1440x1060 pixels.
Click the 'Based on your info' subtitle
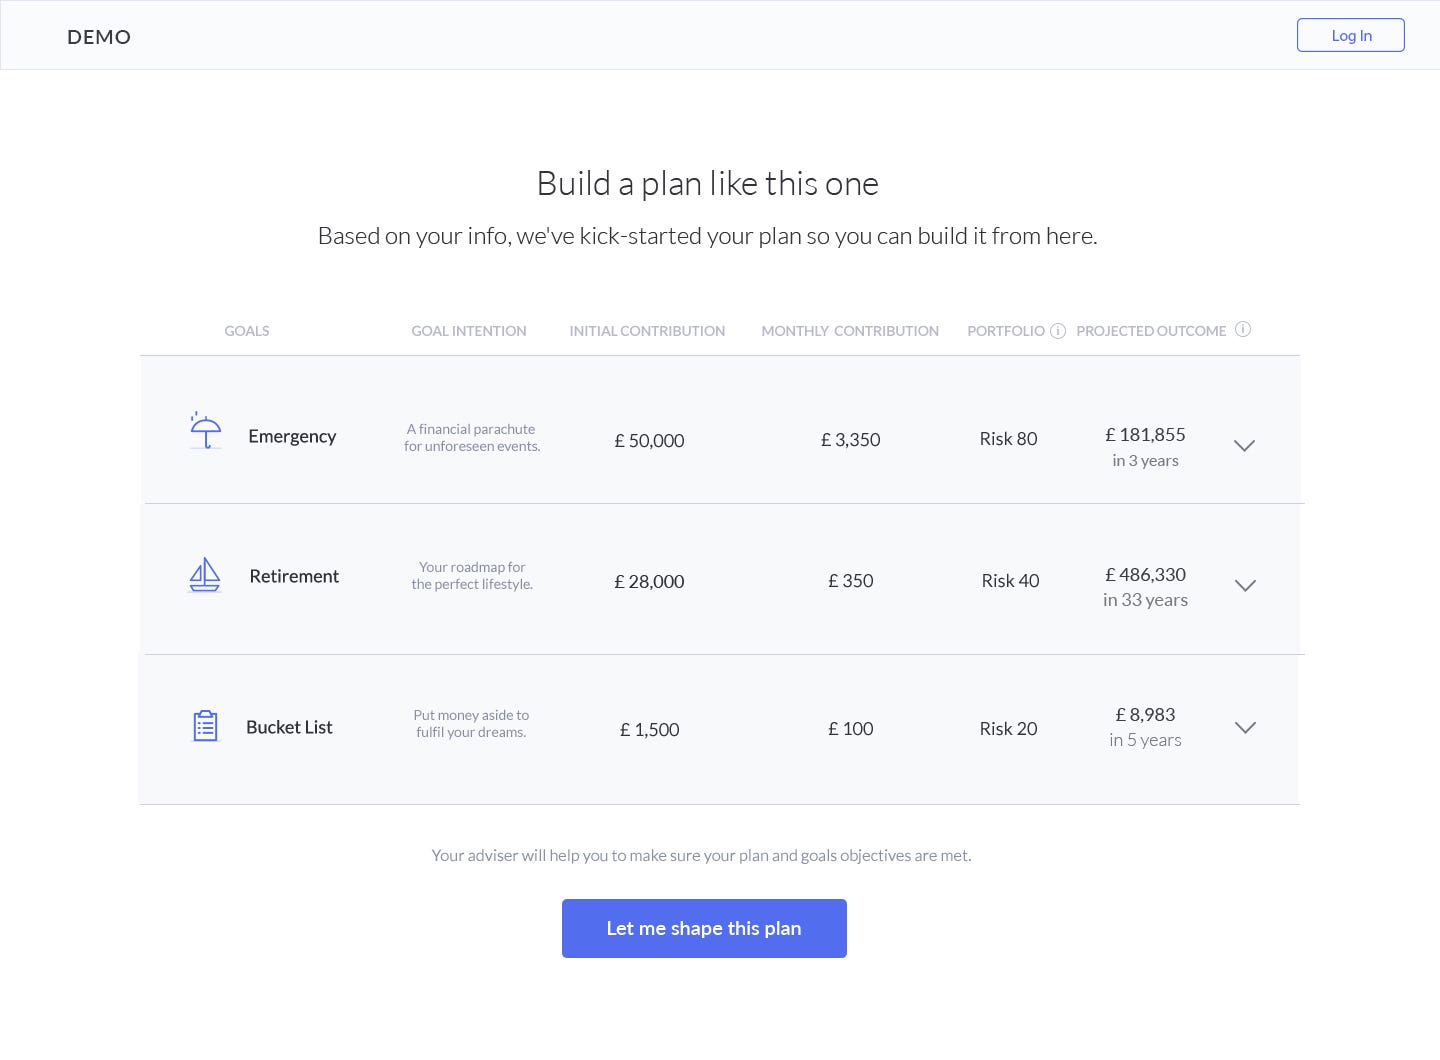(708, 236)
